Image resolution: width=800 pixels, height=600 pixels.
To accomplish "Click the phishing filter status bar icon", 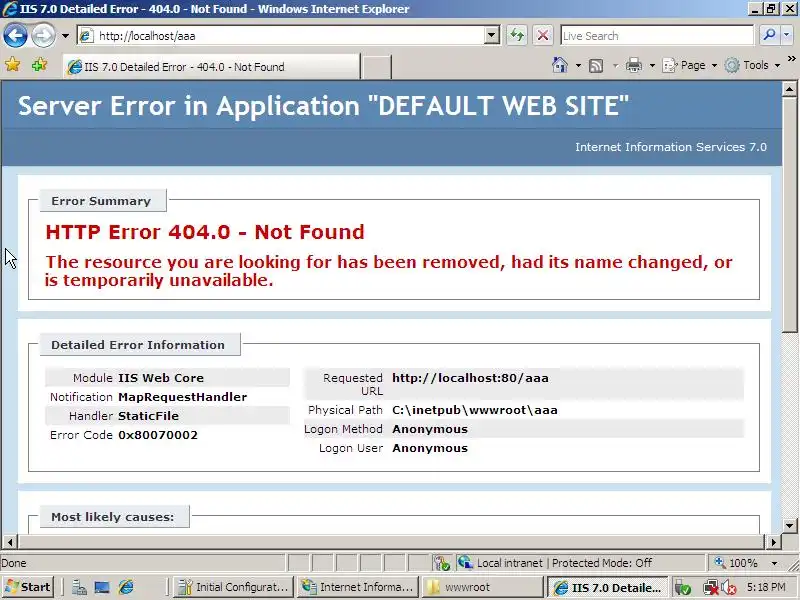I will (441, 563).
